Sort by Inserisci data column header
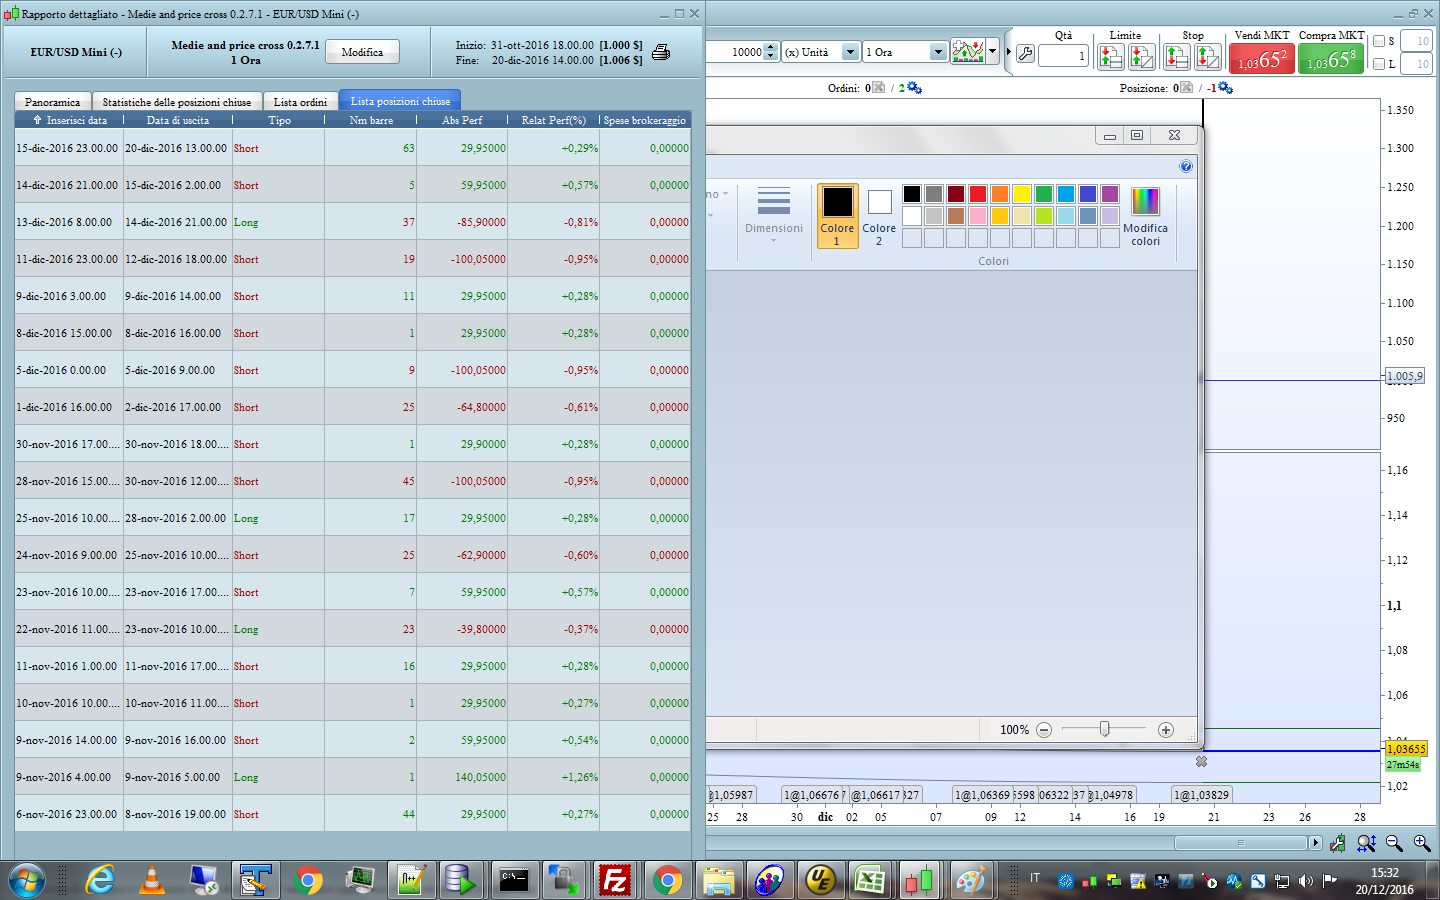The image size is (1440, 900). click(x=69, y=120)
